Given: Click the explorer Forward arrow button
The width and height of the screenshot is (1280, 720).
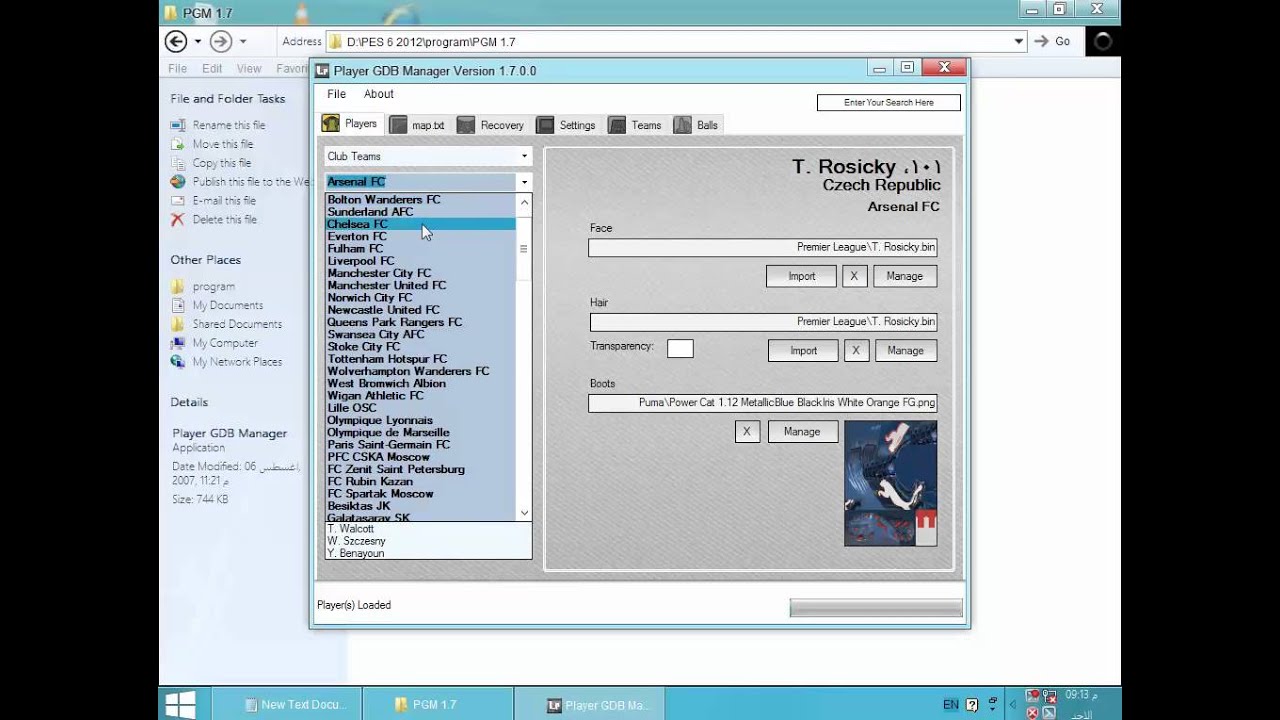Looking at the screenshot, I should click(x=221, y=41).
